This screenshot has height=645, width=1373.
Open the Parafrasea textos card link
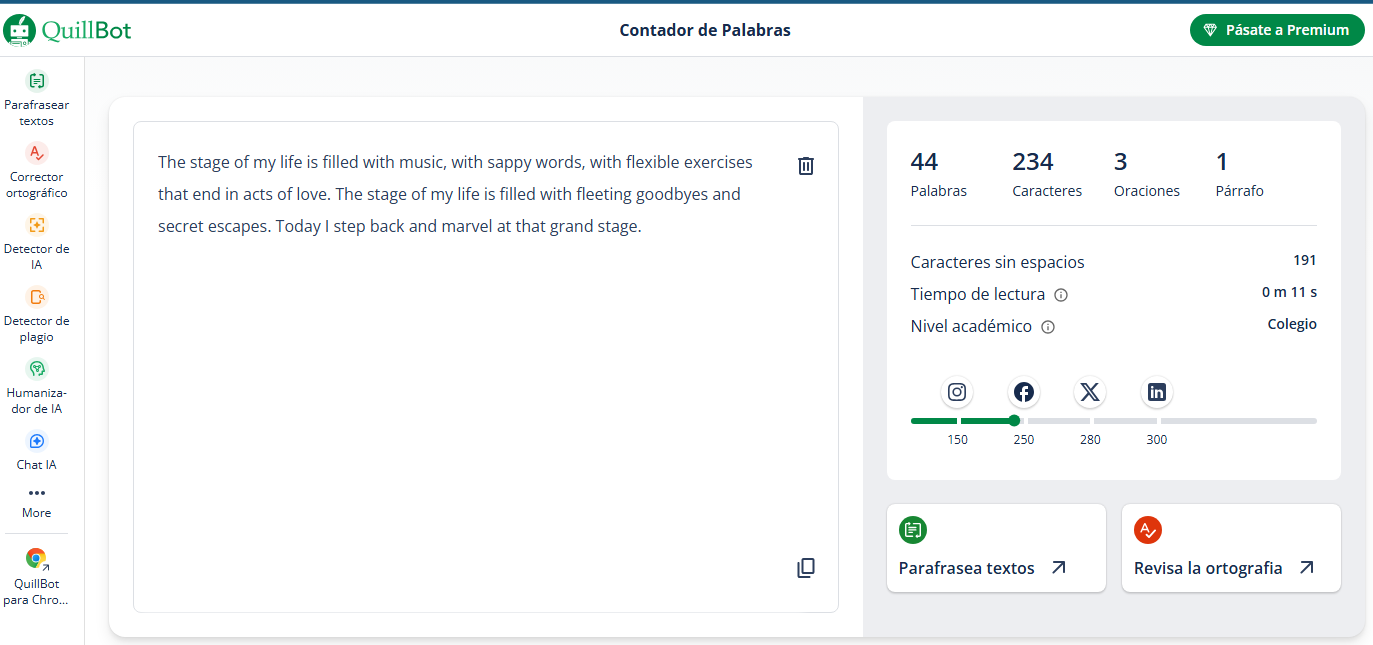point(996,548)
